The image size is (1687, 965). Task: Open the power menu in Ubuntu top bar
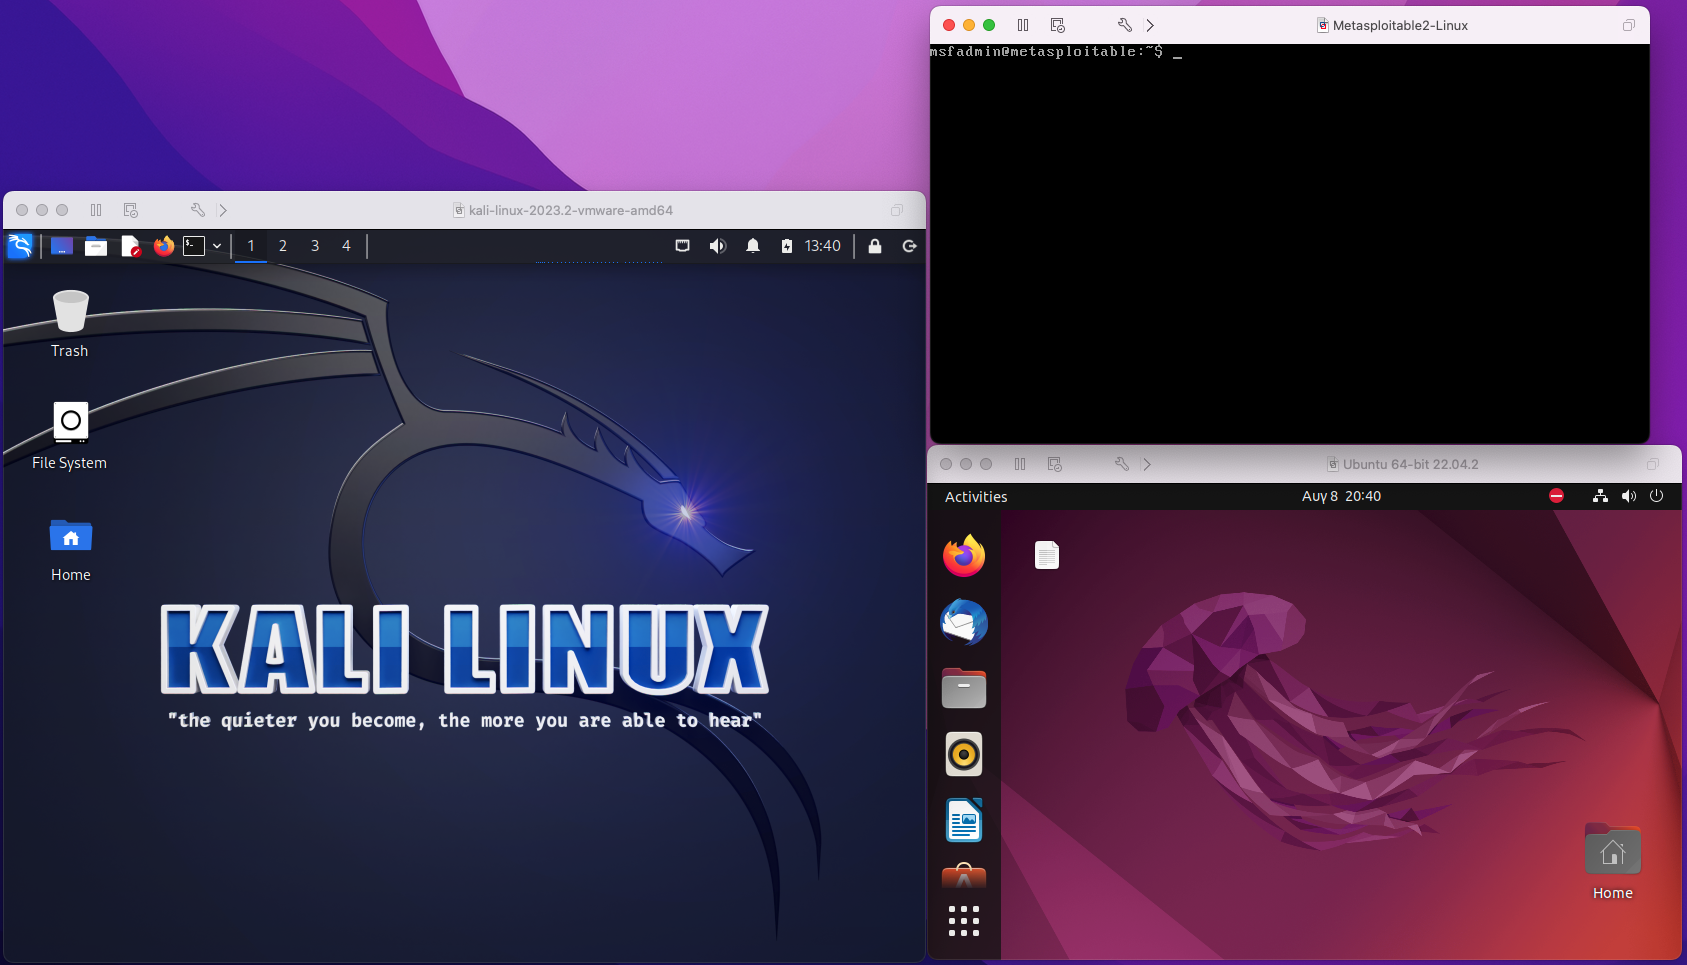tap(1657, 496)
